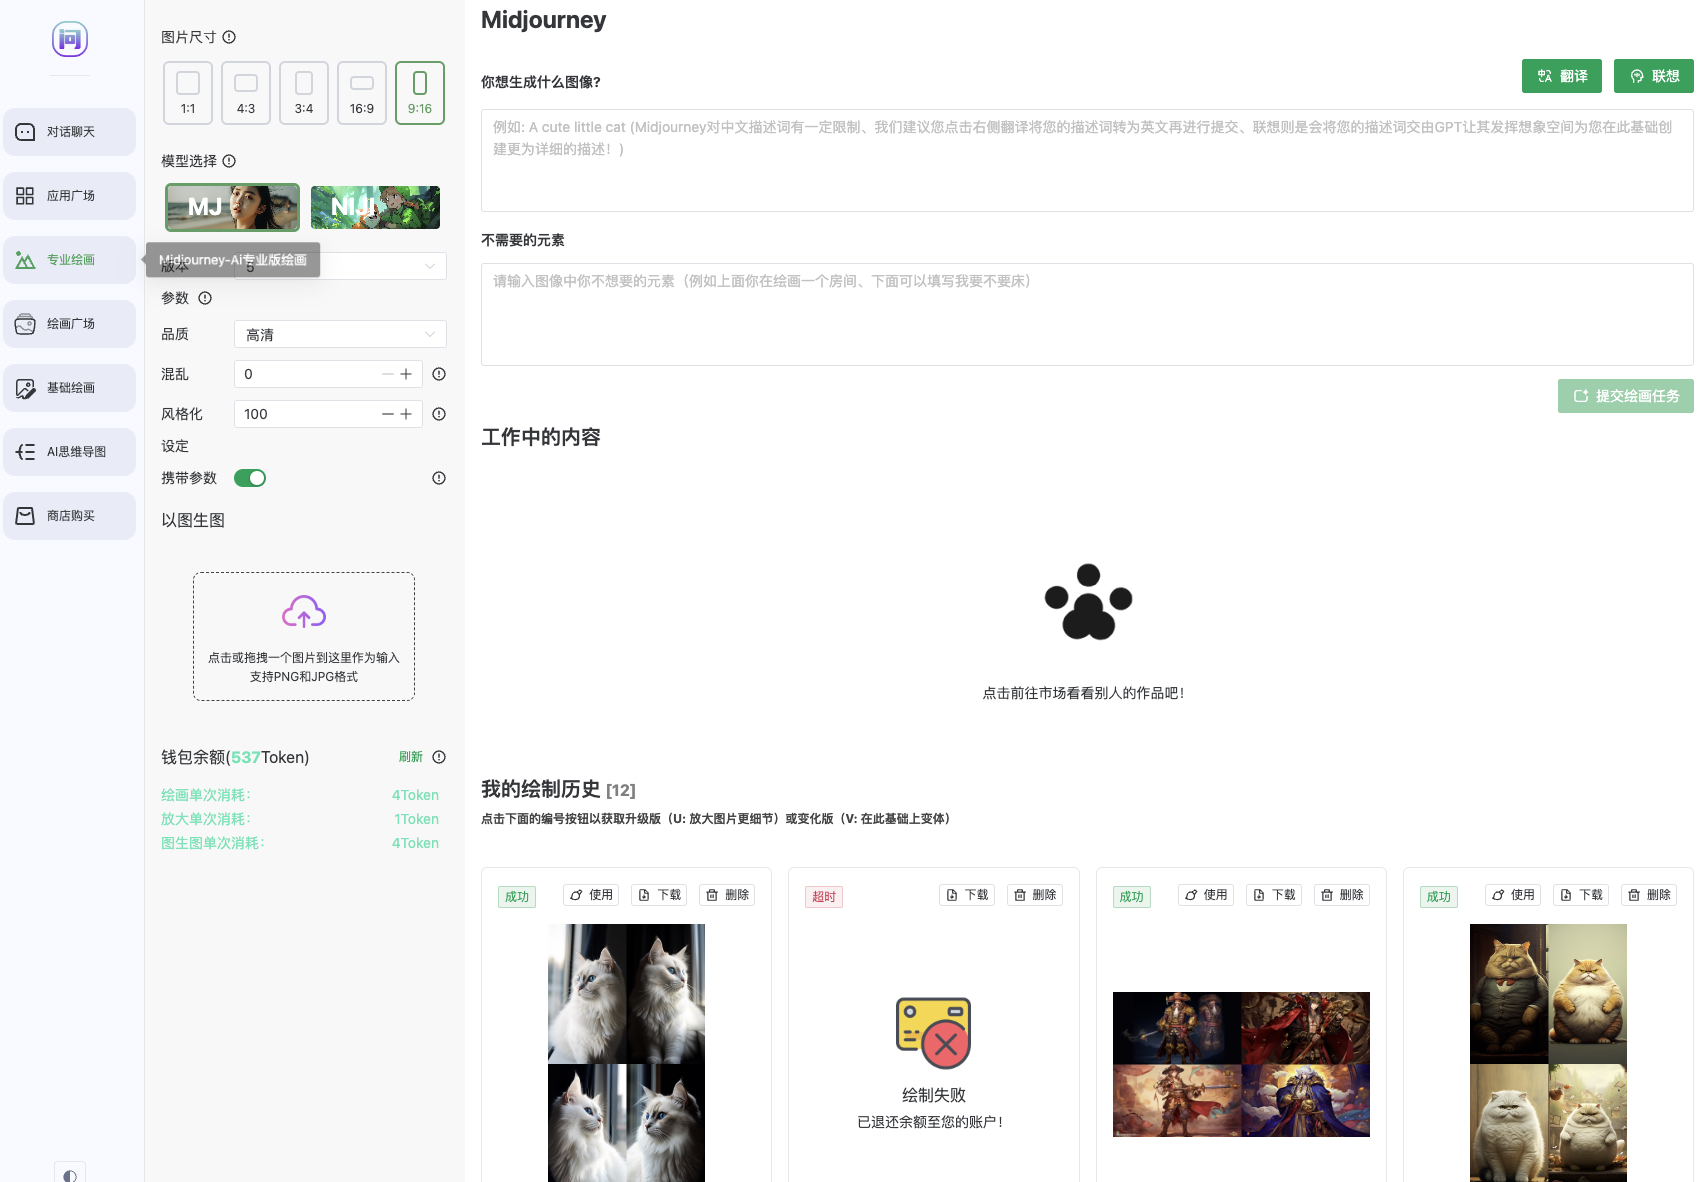1703x1182 pixels.
Task: Decrease the 风格化 value
Action: point(388,414)
